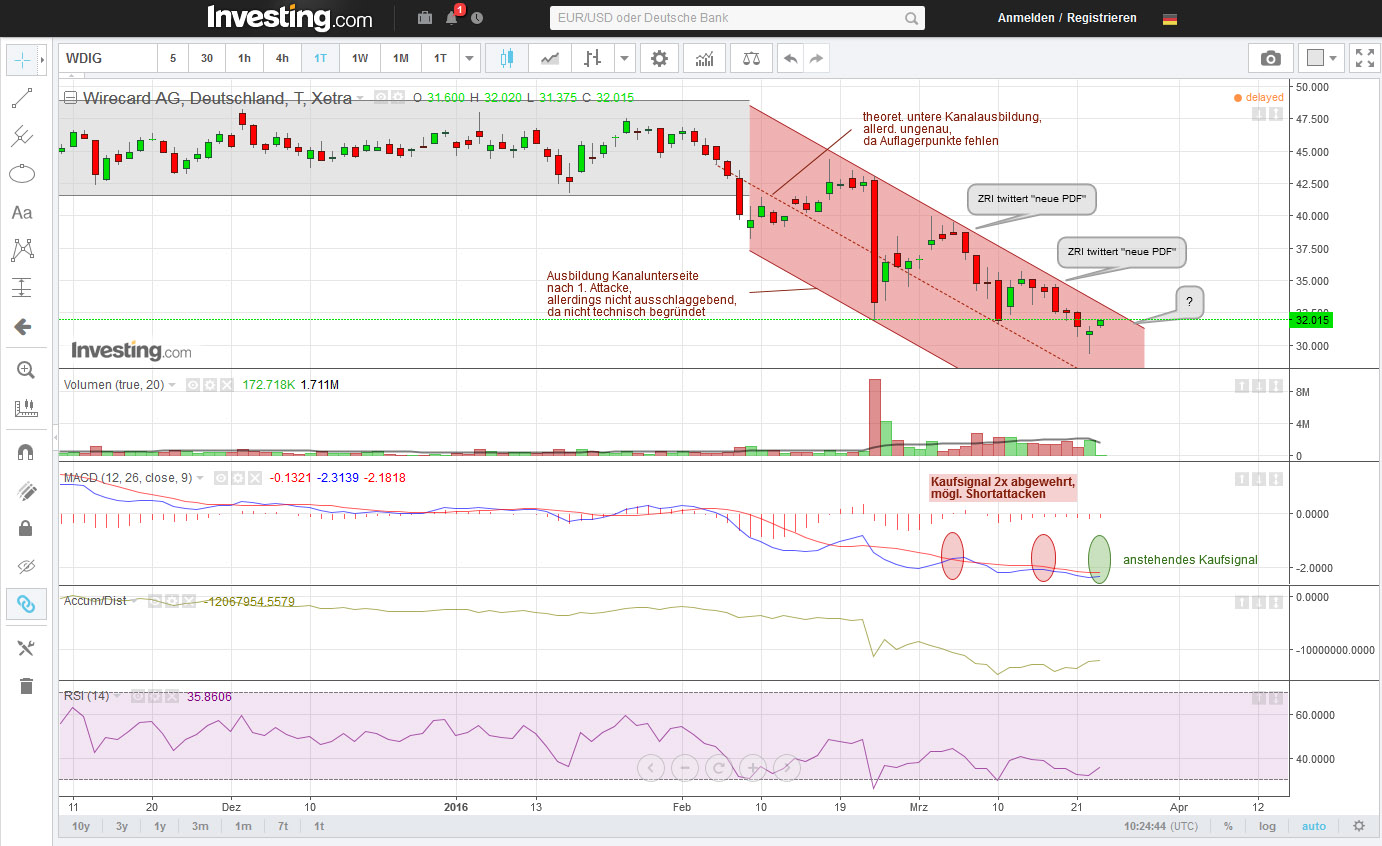Viewport: 1382px width, 846px height.
Task: Switch chart style to area chart
Action: click(x=550, y=58)
